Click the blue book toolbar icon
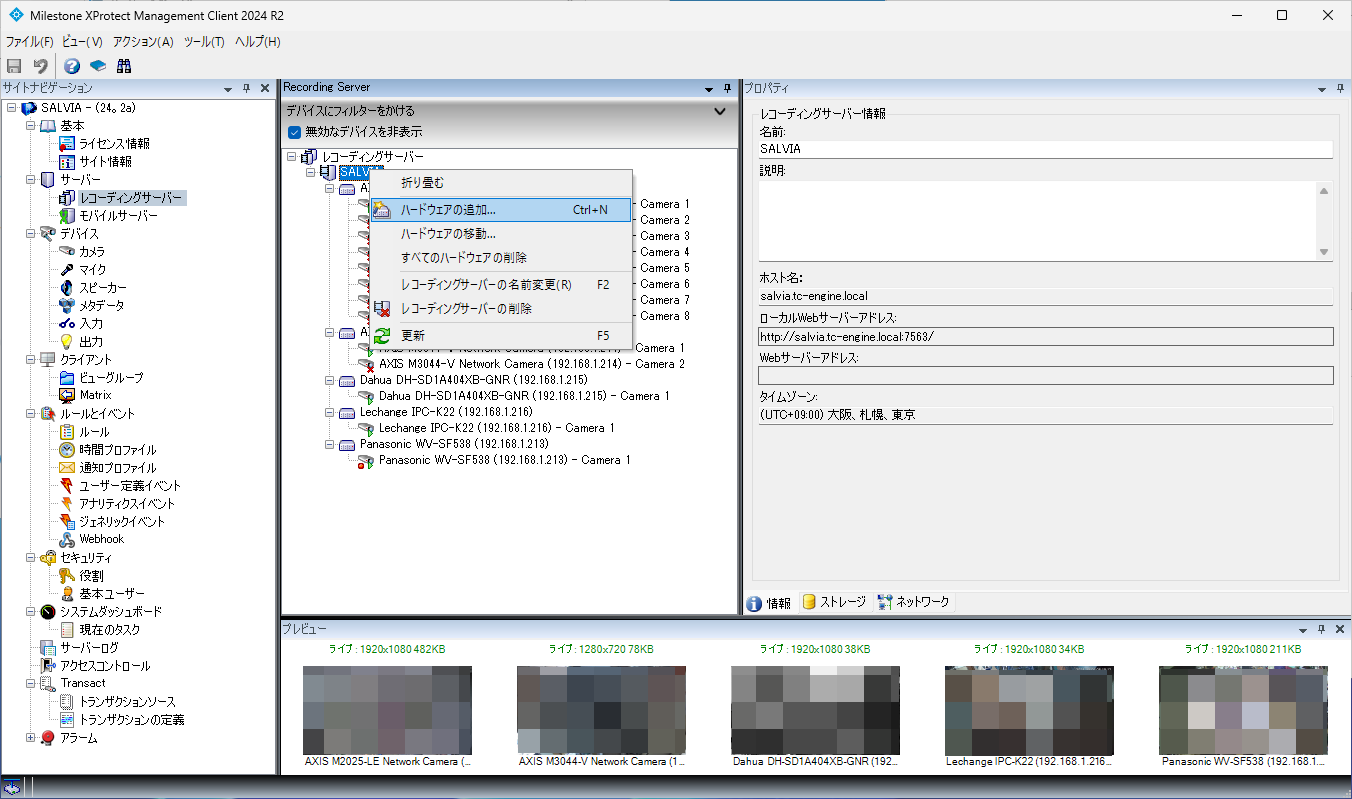 tap(98, 66)
